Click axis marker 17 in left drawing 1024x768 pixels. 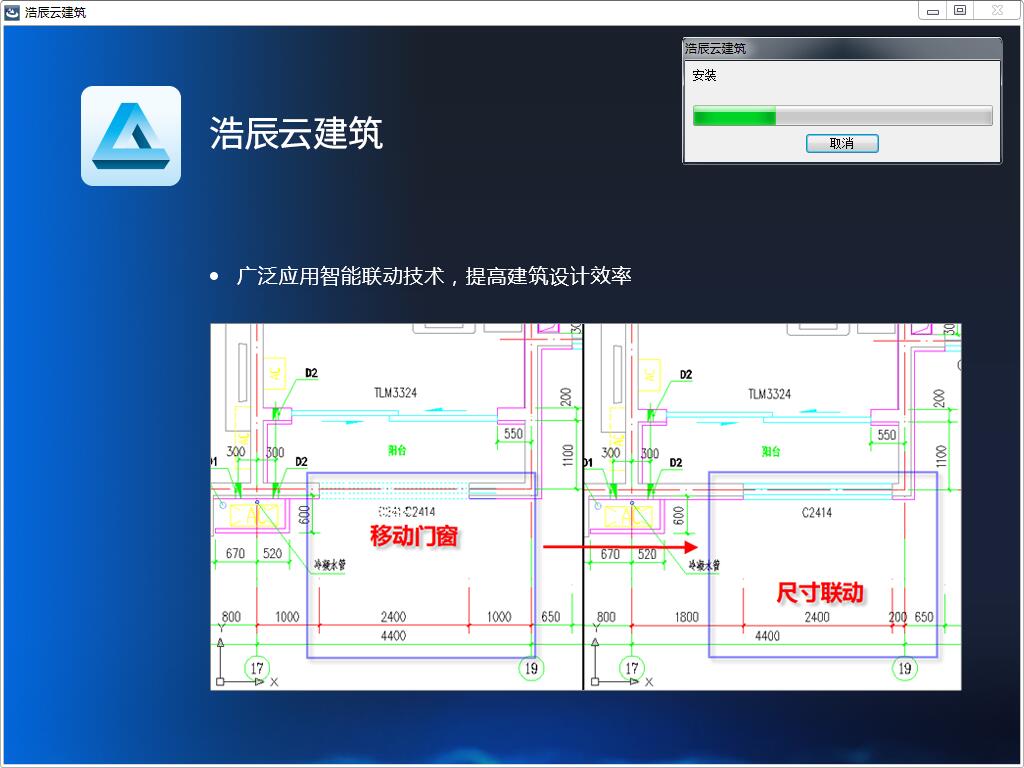[x=257, y=668]
